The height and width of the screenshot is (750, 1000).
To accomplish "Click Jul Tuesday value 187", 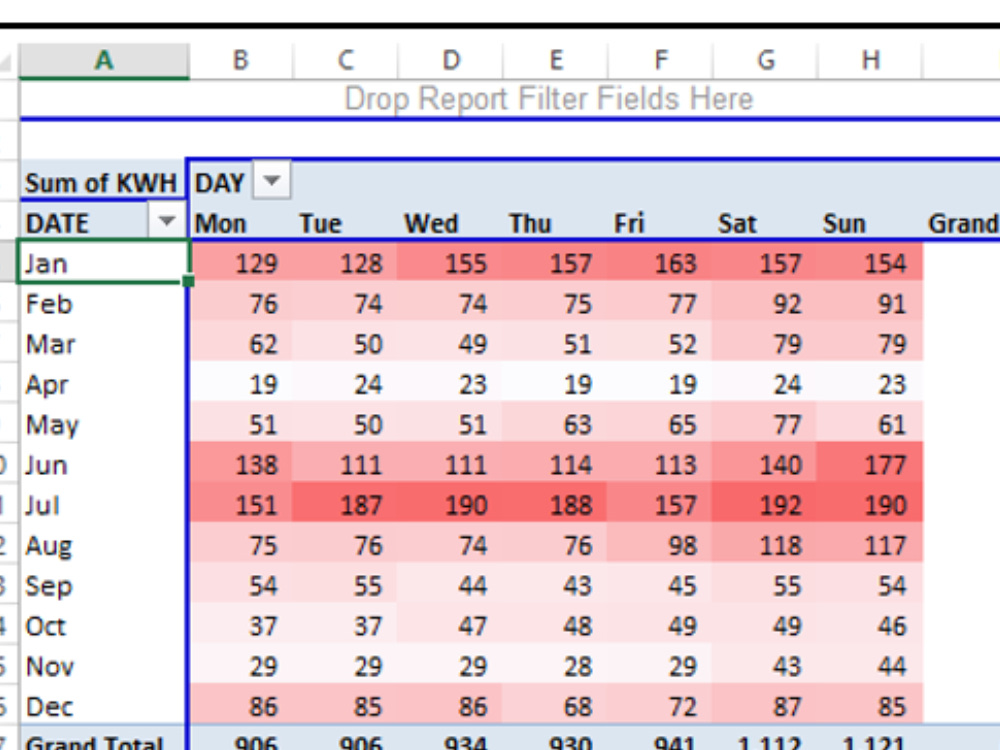I will (x=344, y=505).
